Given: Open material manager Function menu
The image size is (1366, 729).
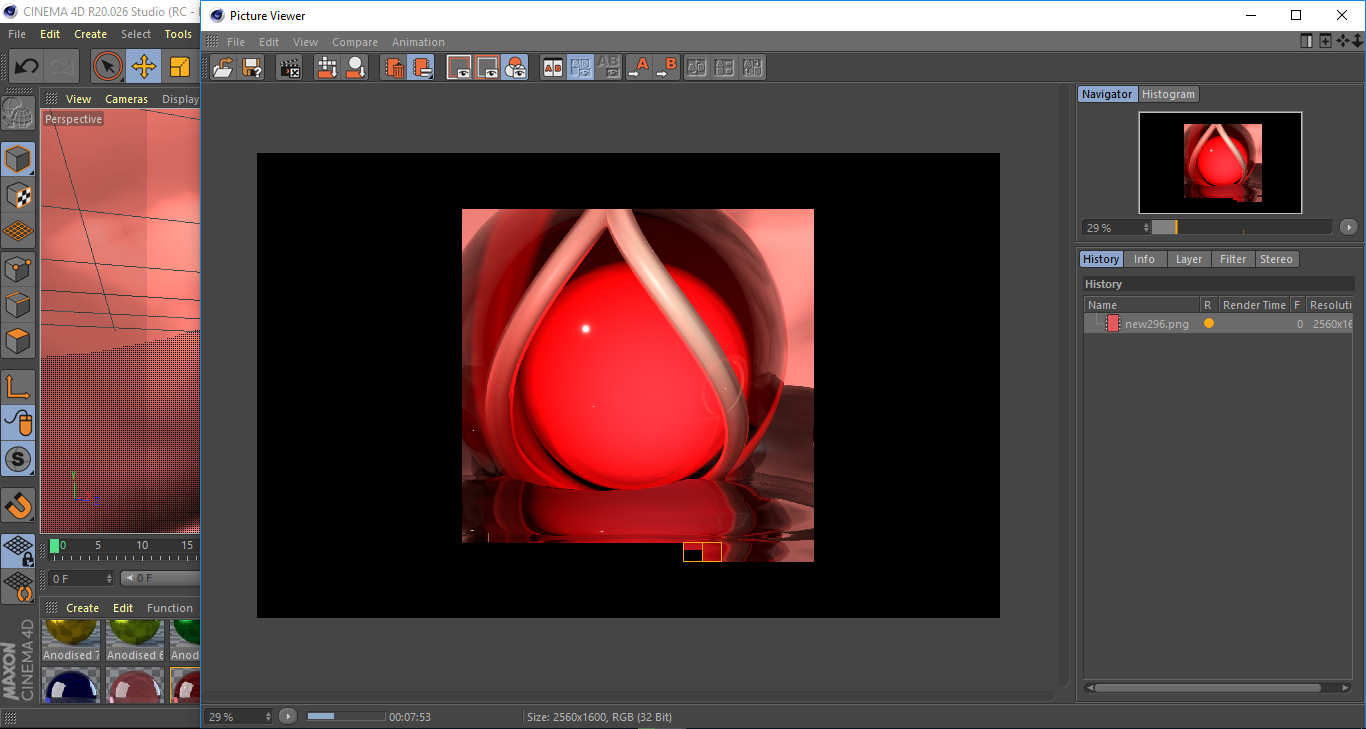Looking at the screenshot, I should click(170, 608).
